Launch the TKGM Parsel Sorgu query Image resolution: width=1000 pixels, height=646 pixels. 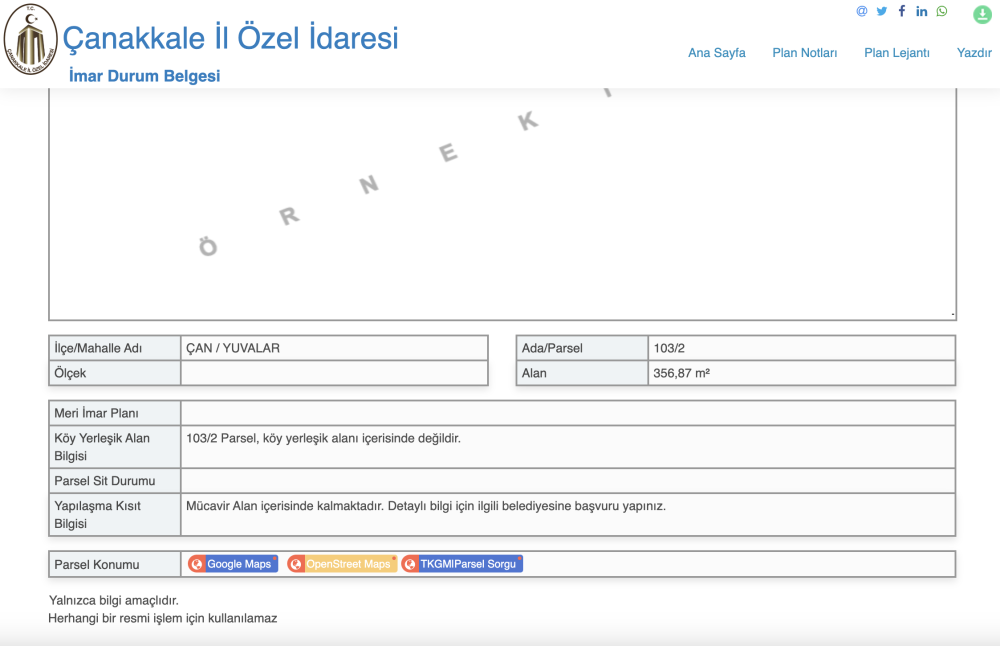[x=462, y=564]
